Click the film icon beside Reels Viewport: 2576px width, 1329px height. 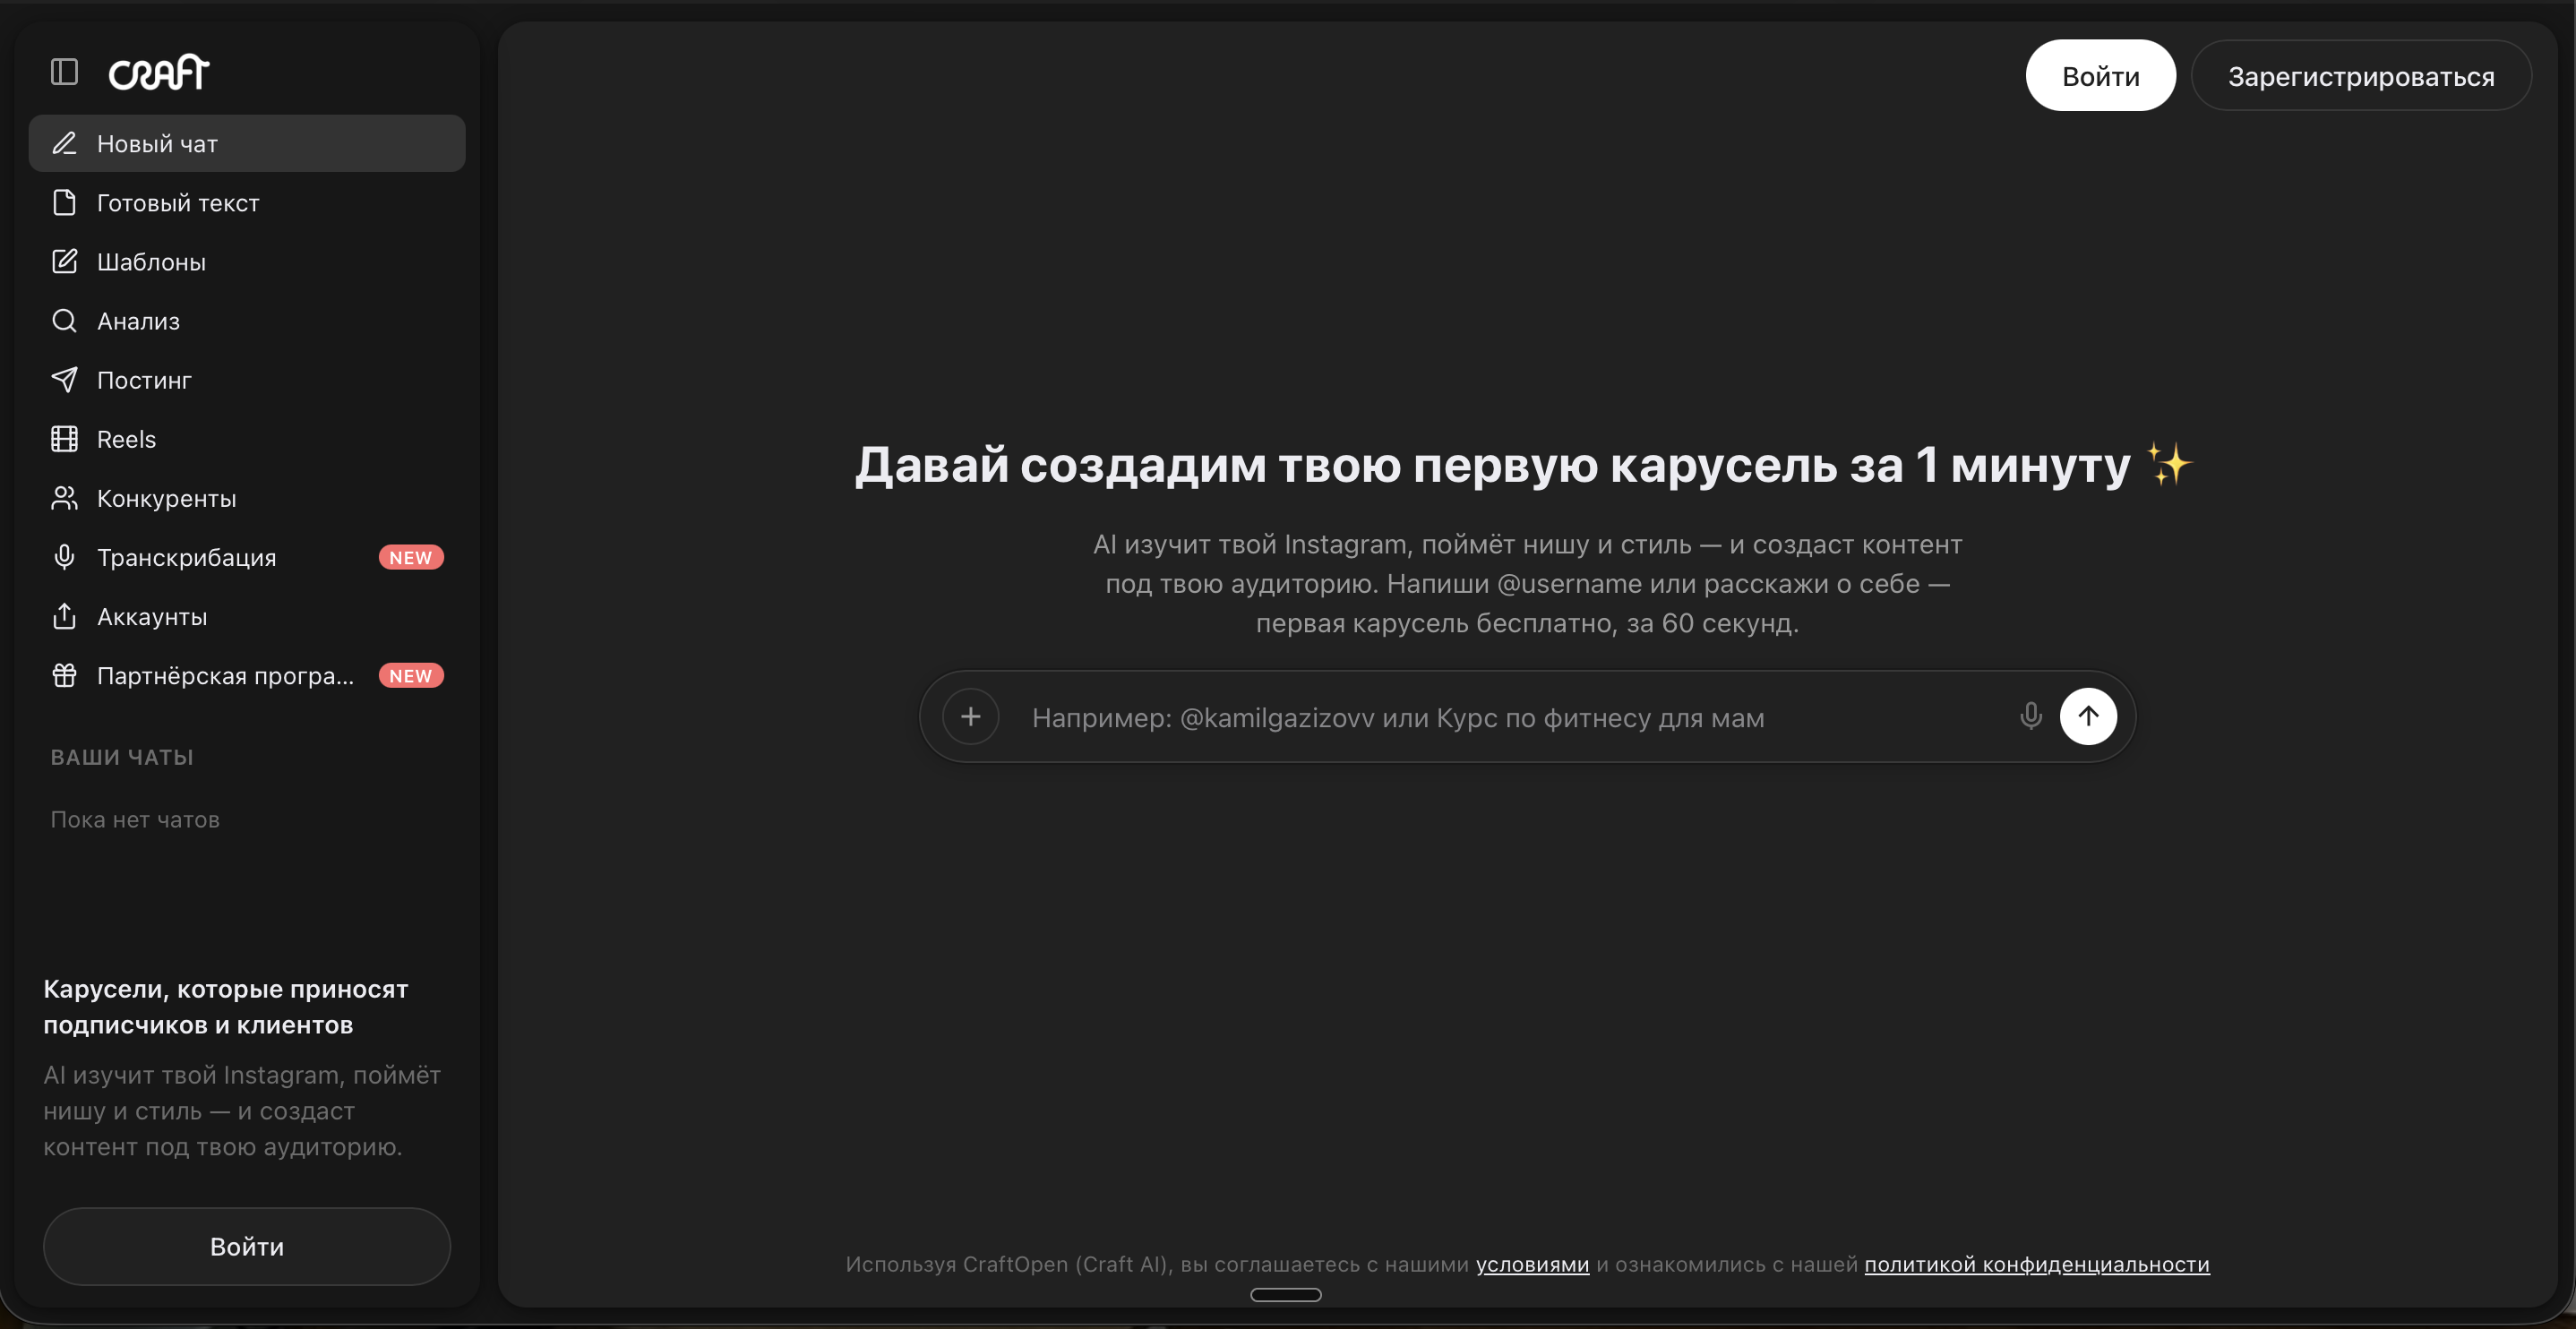coord(64,438)
